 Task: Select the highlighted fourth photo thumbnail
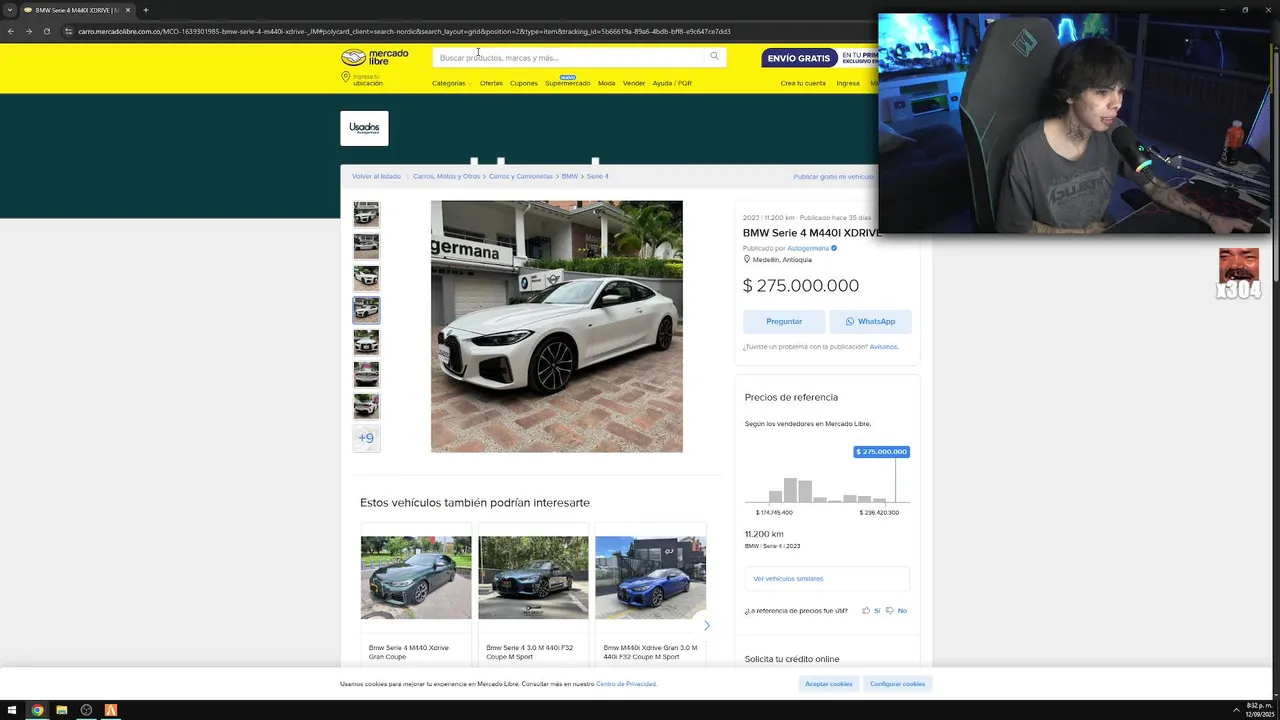coord(366,310)
